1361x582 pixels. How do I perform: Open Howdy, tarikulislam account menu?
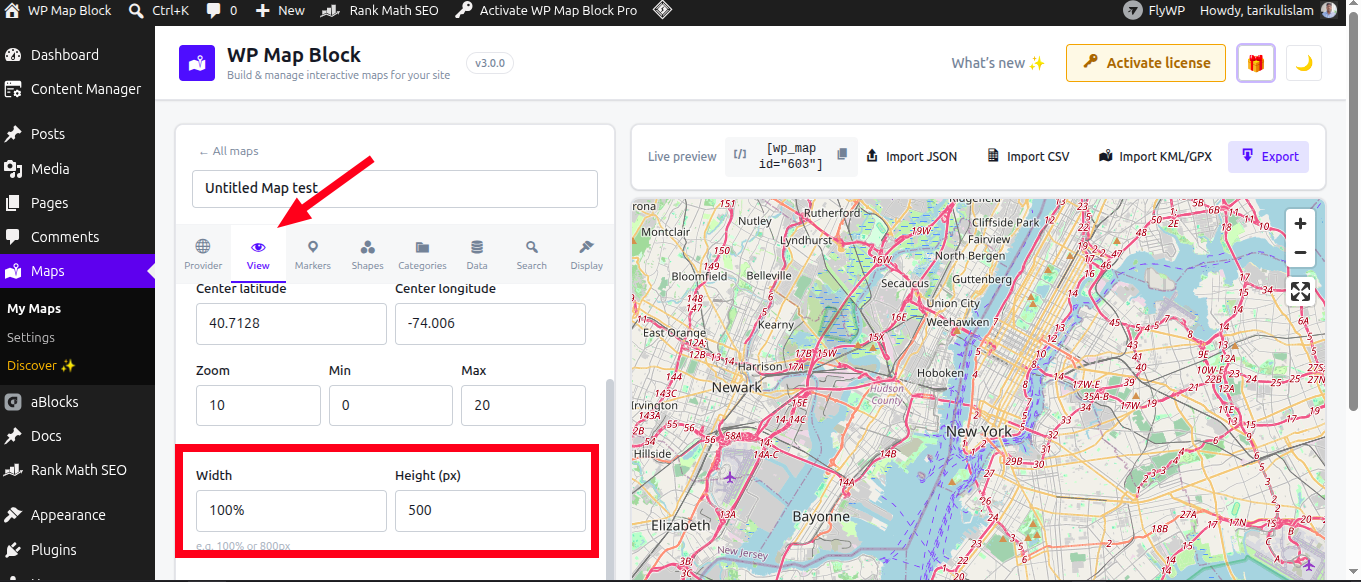click(x=1268, y=11)
